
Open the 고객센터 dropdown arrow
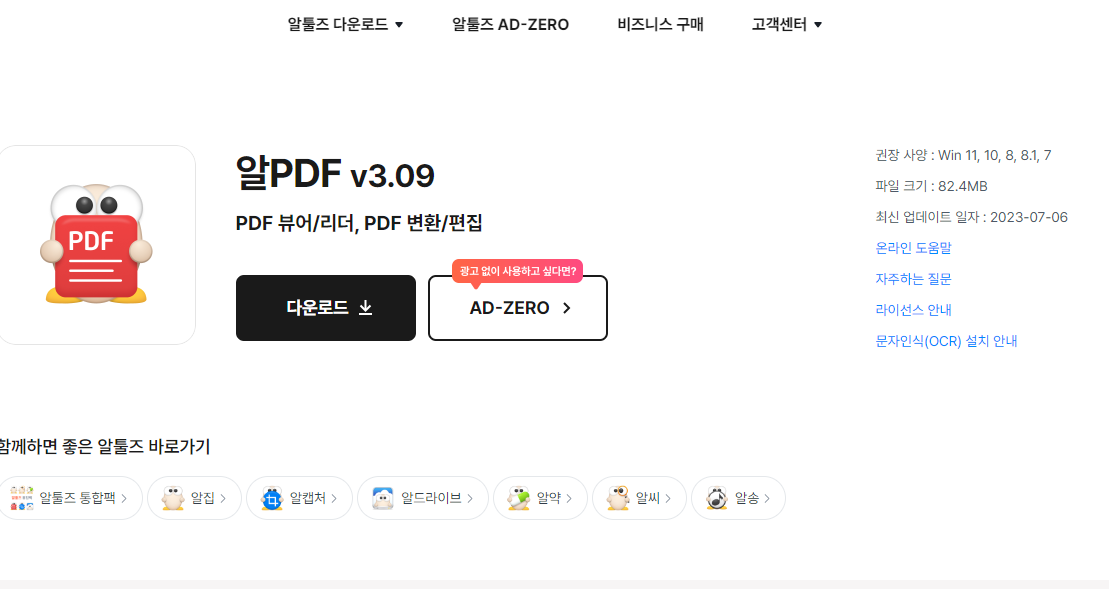pos(818,24)
